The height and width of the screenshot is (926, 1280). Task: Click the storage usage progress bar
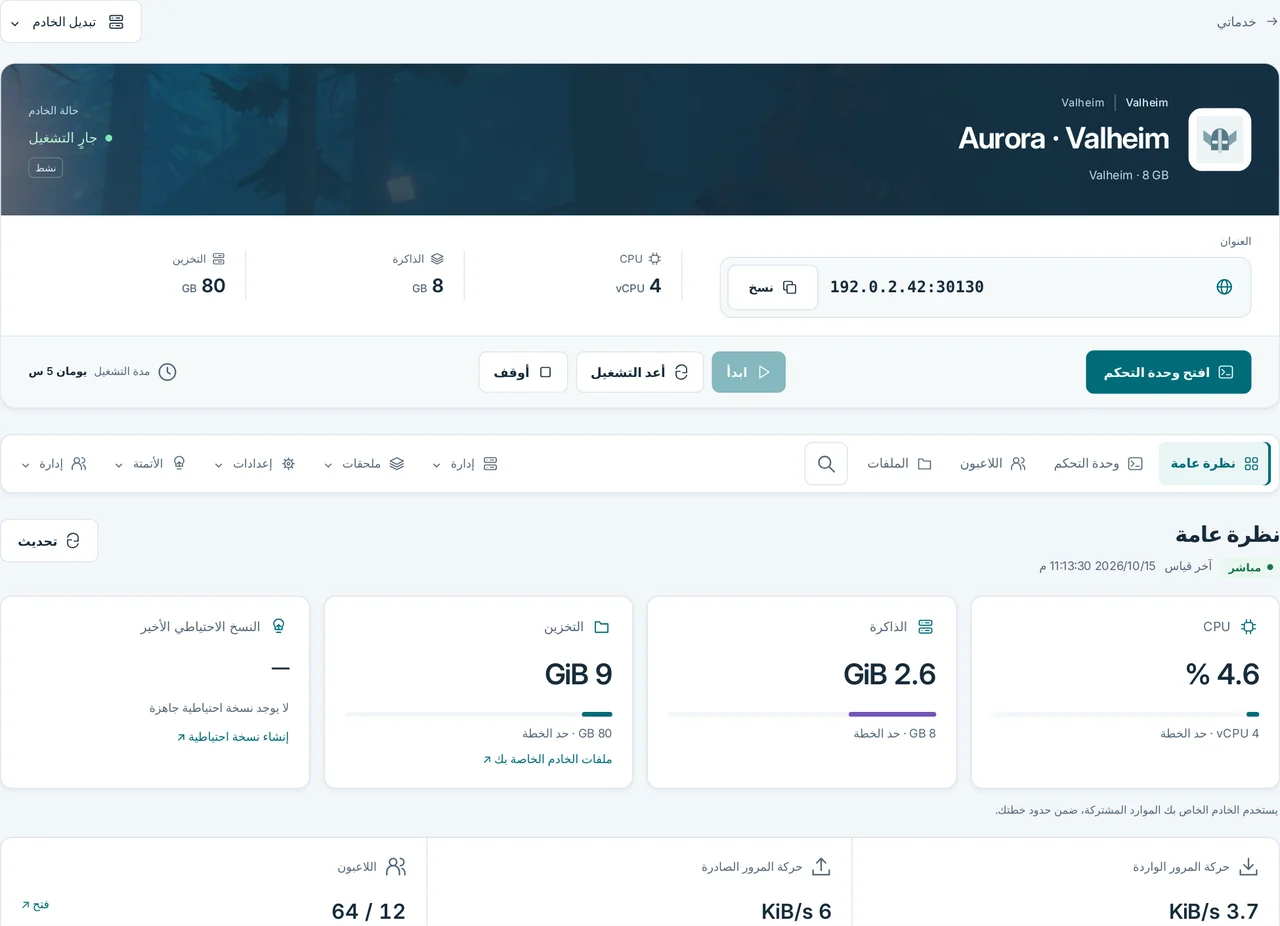tap(478, 714)
